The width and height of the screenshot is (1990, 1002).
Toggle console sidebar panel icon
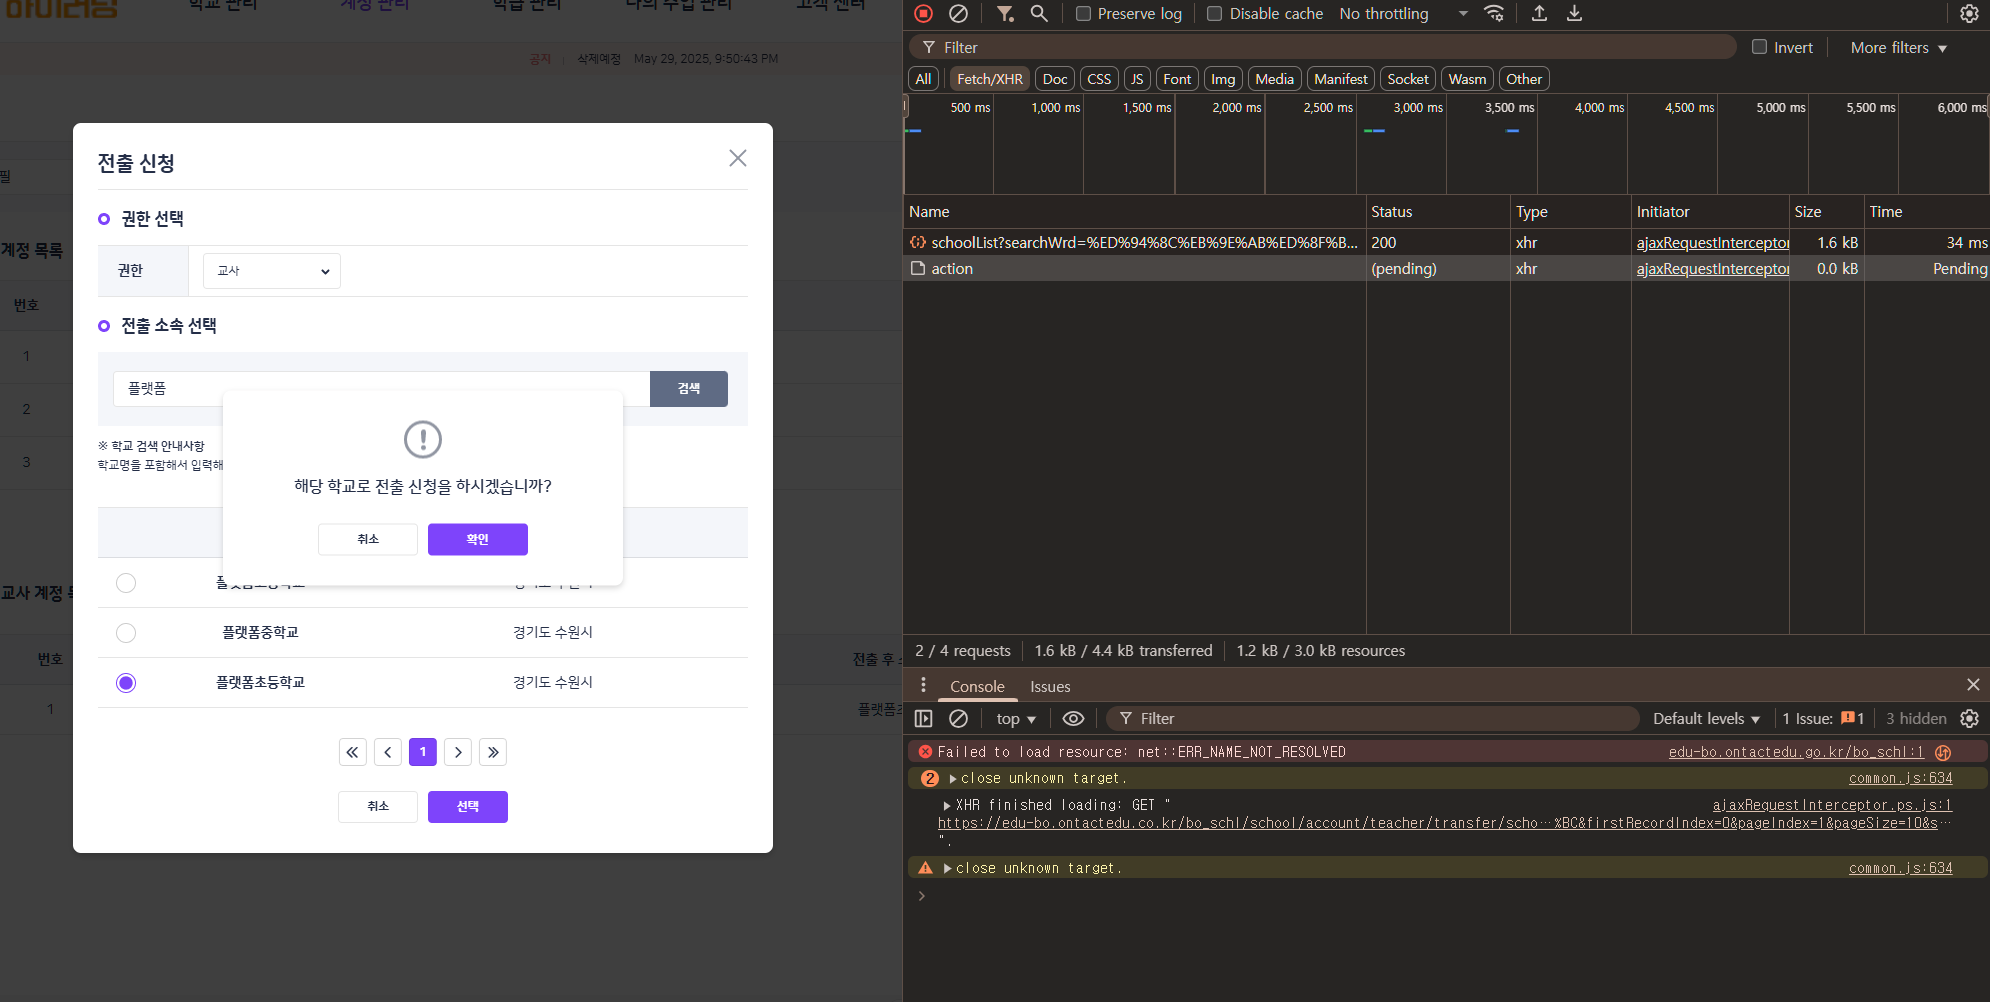pyautogui.click(x=924, y=719)
